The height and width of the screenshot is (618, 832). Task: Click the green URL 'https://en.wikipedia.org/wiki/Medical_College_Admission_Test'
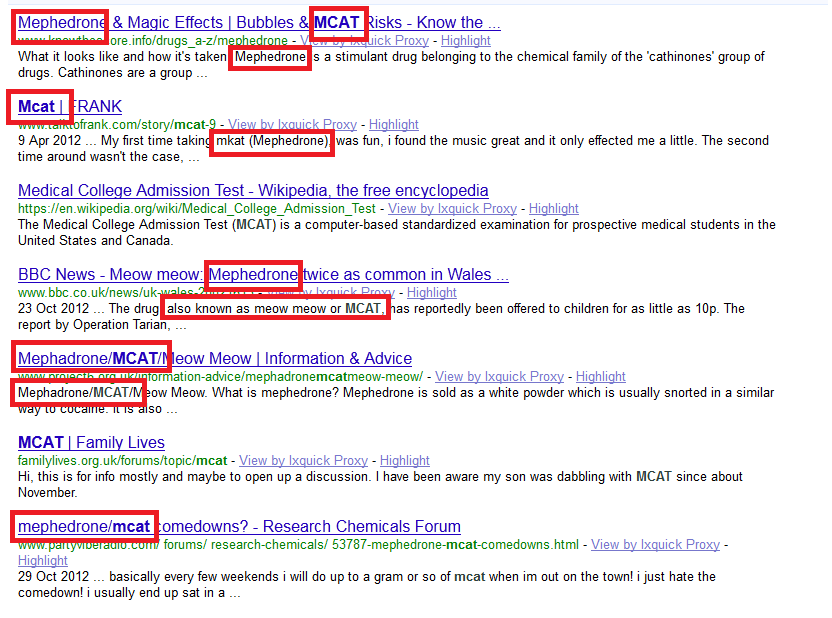coord(197,208)
